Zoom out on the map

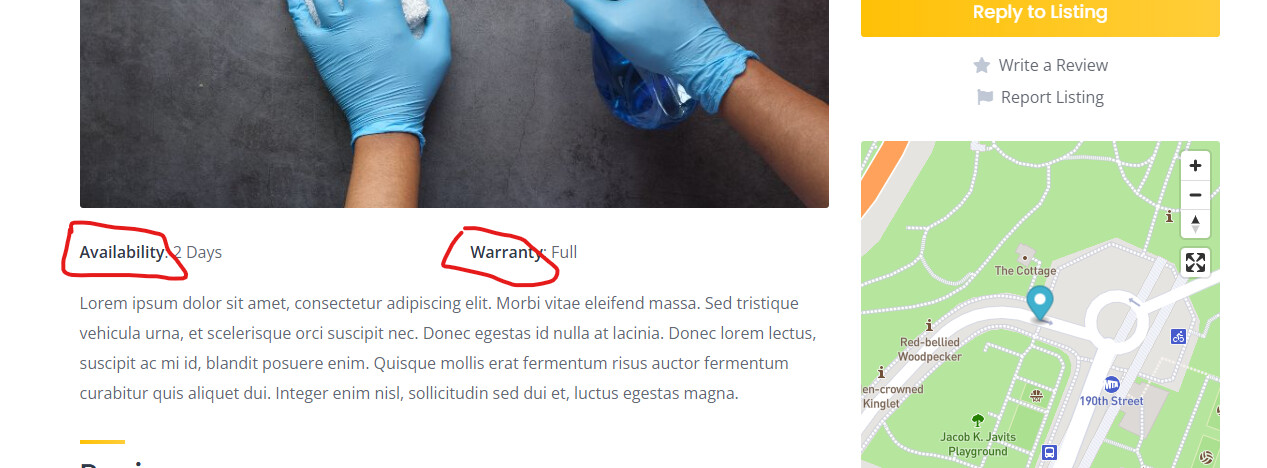point(1195,195)
